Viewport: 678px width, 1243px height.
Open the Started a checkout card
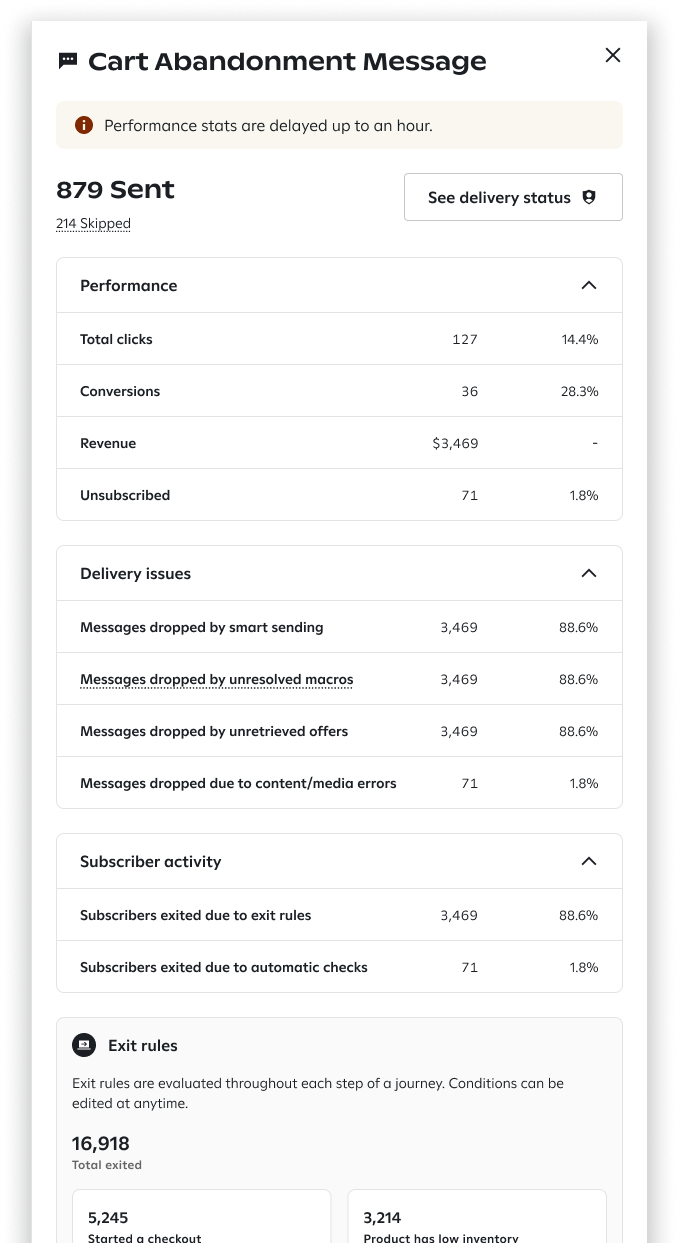[201, 1217]
